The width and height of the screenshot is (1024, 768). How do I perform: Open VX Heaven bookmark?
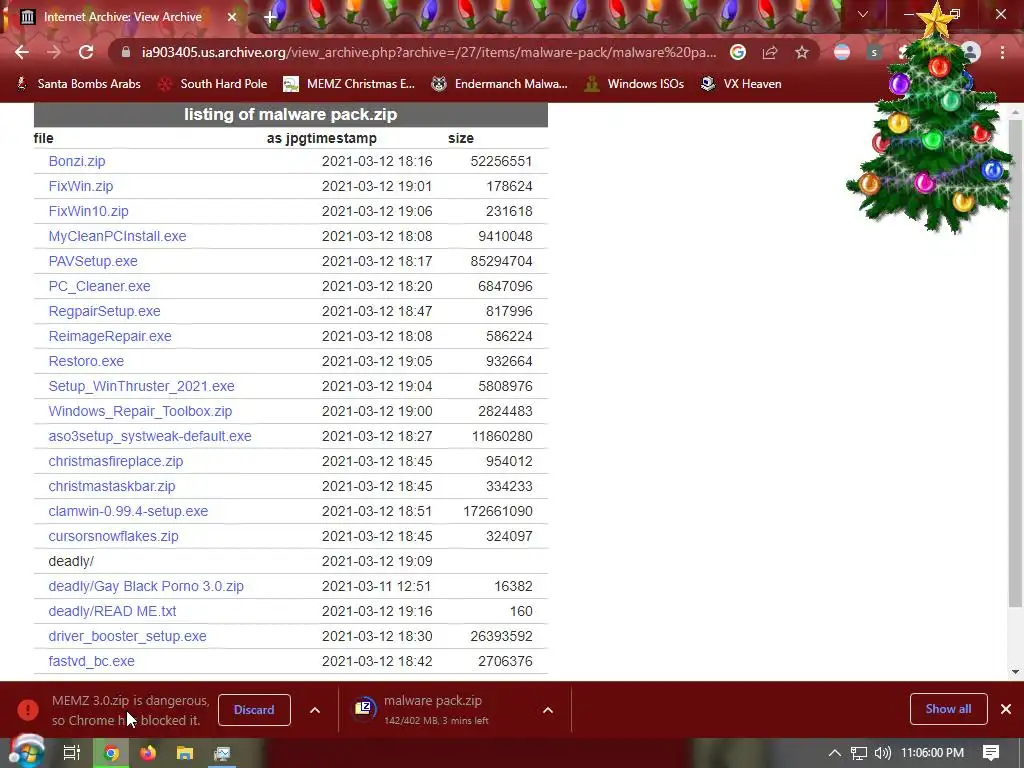pos(741,84)
